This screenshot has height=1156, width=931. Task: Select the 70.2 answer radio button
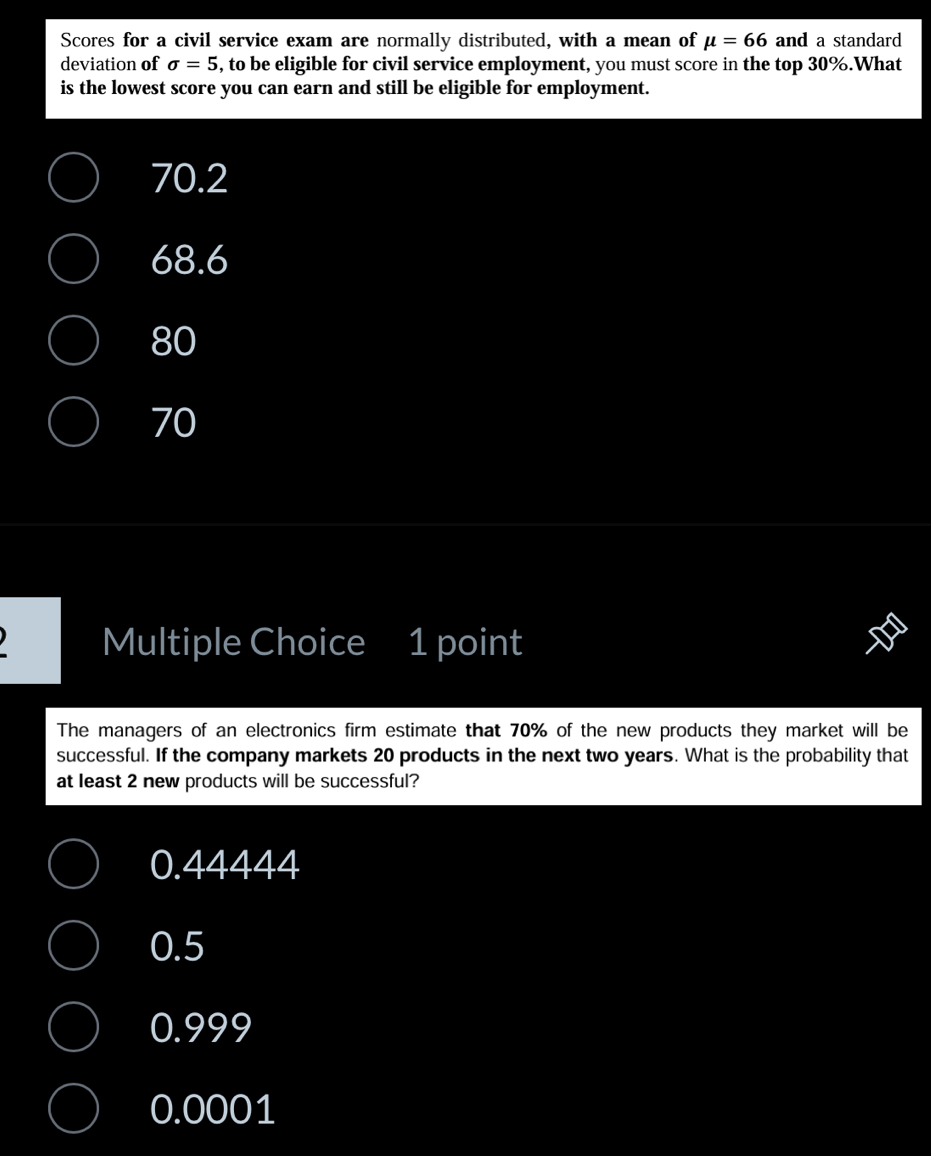click(x=73, y=178)
